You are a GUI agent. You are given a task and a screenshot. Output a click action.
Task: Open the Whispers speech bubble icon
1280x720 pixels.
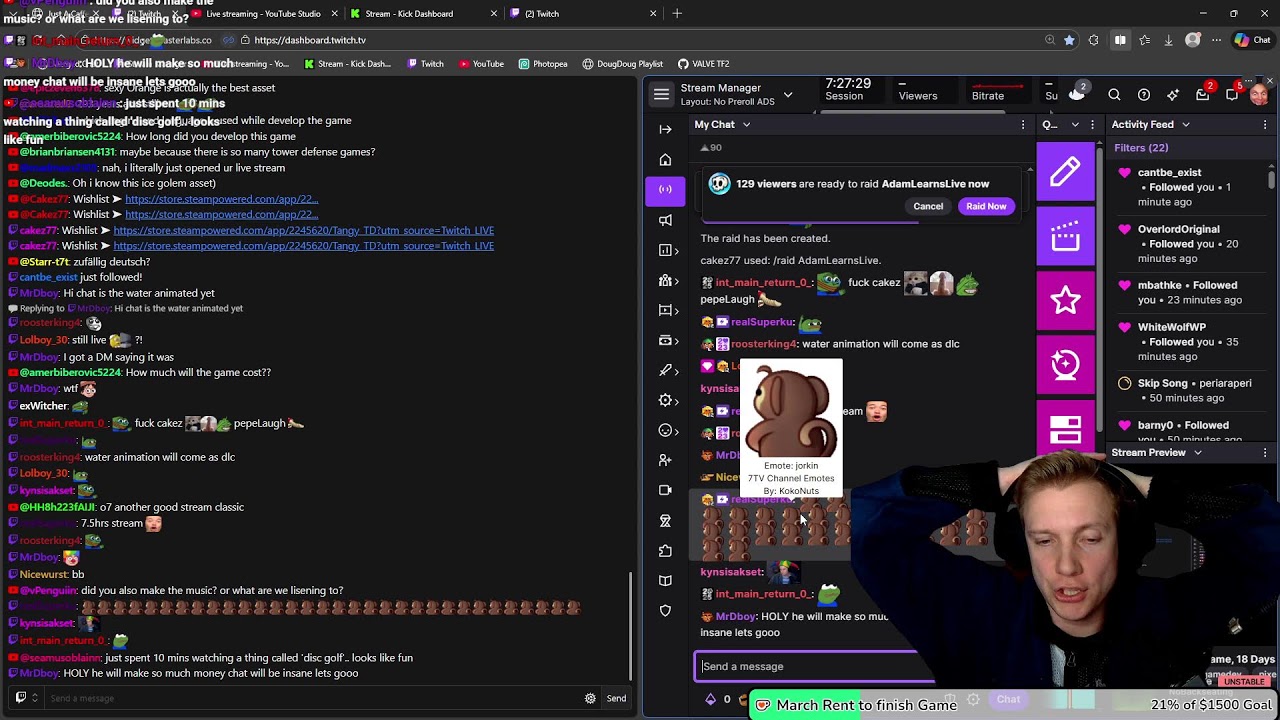1232,95
